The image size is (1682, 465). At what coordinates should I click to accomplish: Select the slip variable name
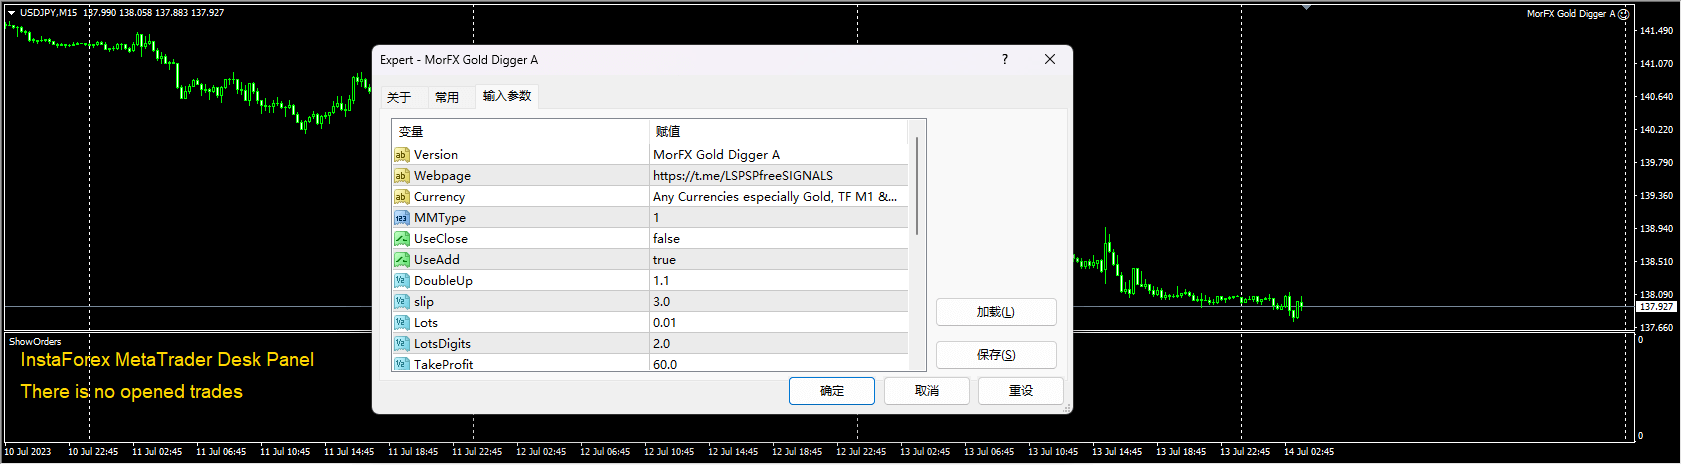[x=424, y=302]
